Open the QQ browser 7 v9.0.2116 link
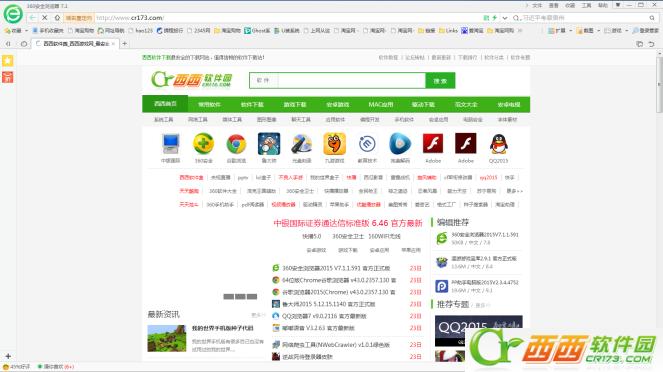Screen dimensions: 663x372 tap(324, 316)
